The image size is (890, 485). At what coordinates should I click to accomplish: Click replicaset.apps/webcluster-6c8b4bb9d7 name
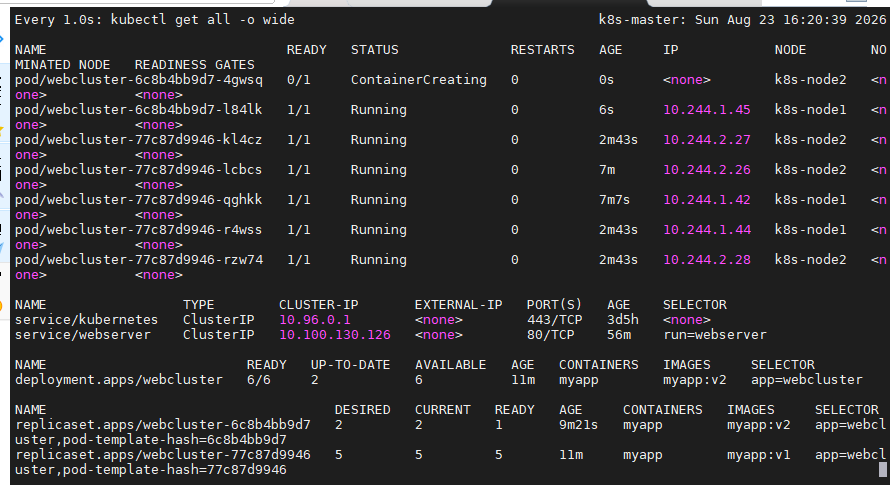(163, 425)
